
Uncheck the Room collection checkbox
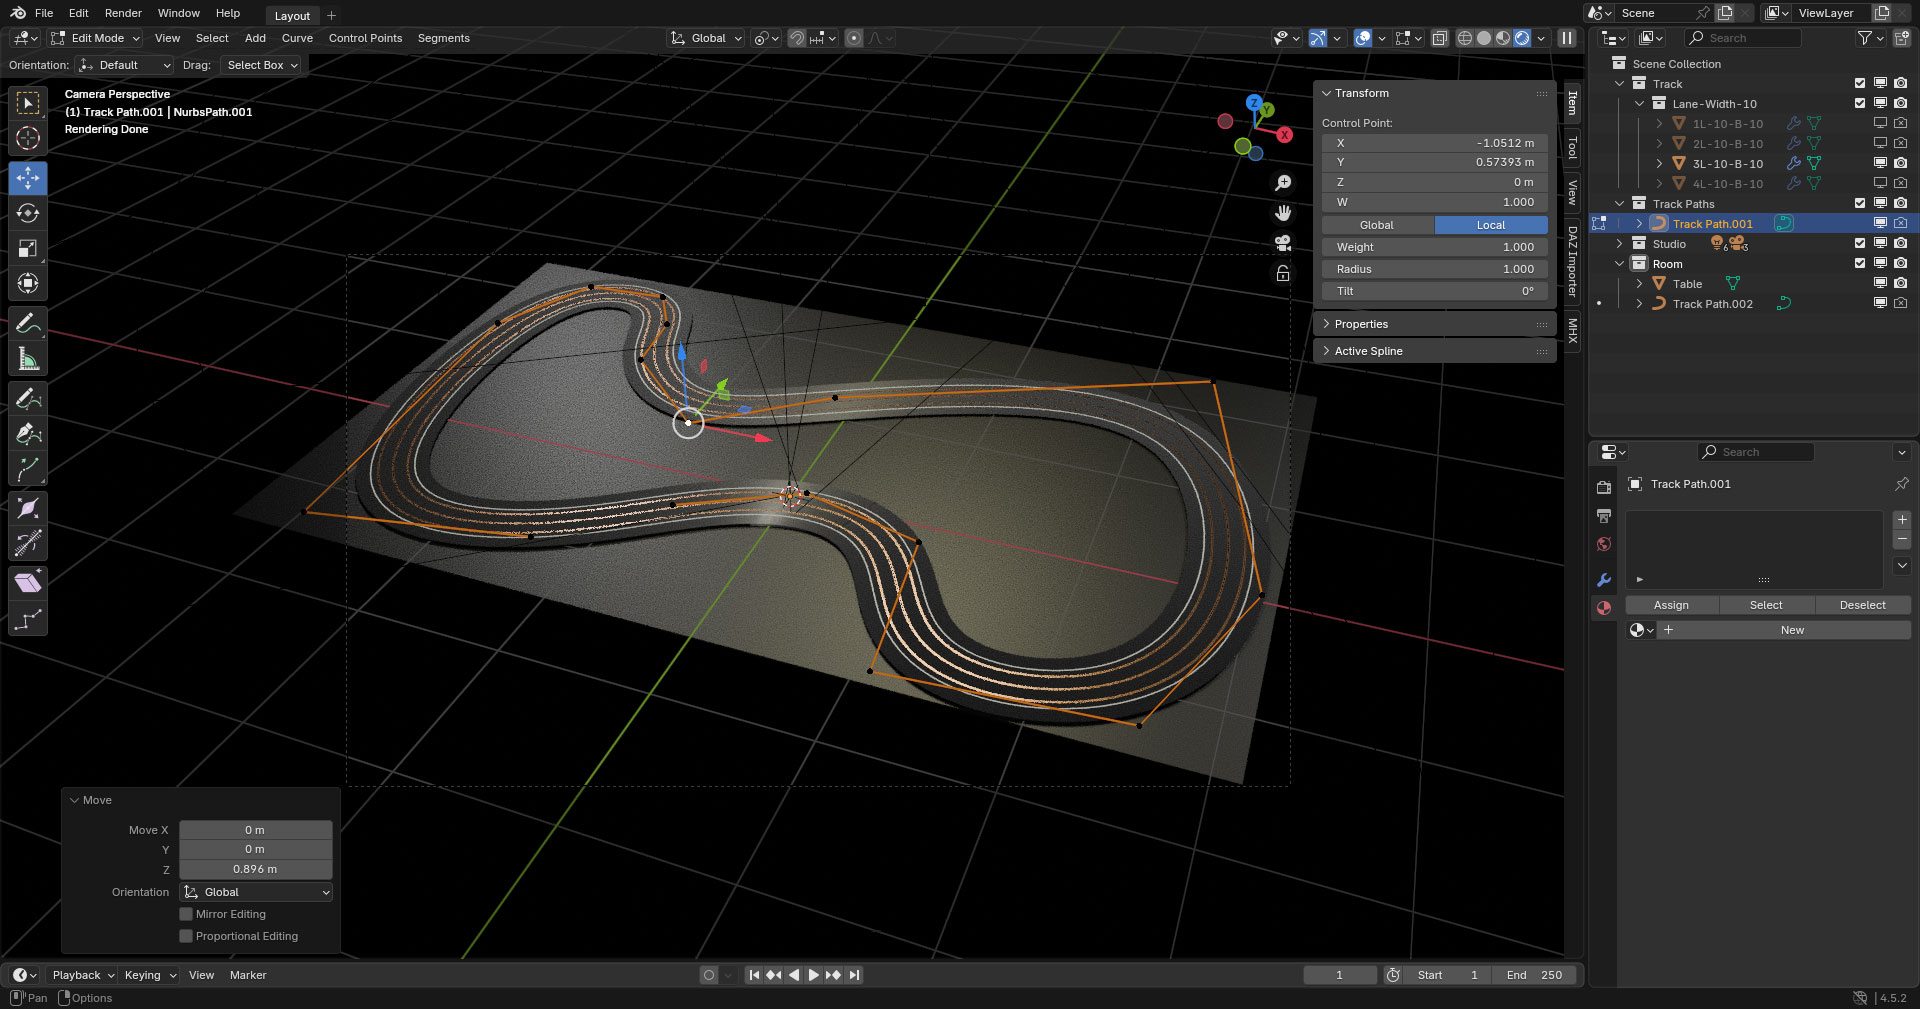(1859, 263)
